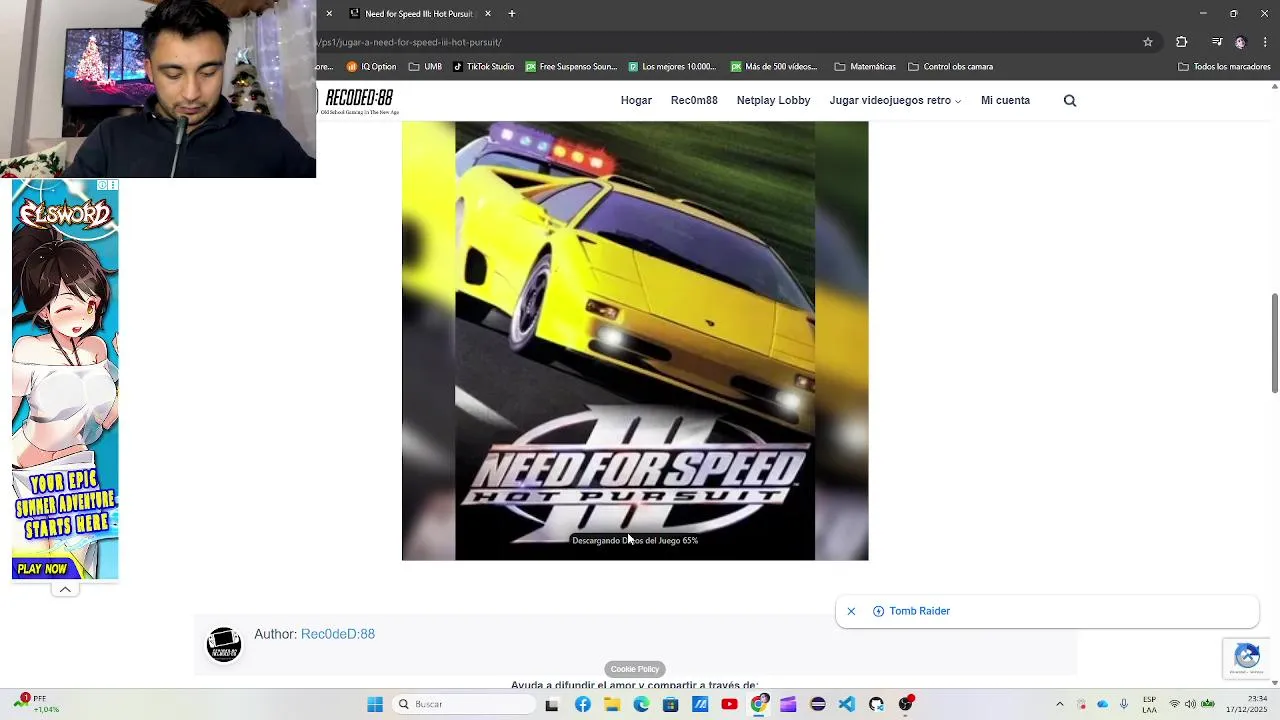Screen dimensions: 1280x720
Task: Open File Explorer from the taskbar
Action: pos(612,704)
